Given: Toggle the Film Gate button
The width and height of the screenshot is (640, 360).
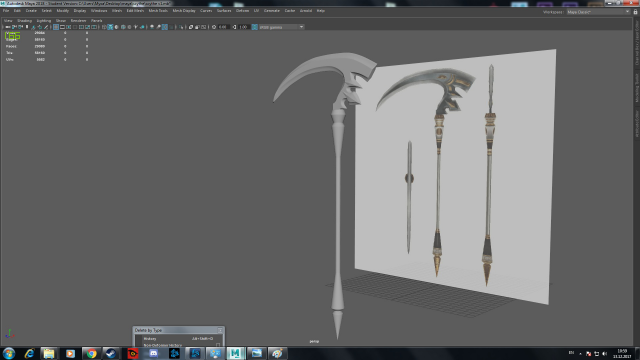Looking at the screenshot, I should tap(62, 27).
